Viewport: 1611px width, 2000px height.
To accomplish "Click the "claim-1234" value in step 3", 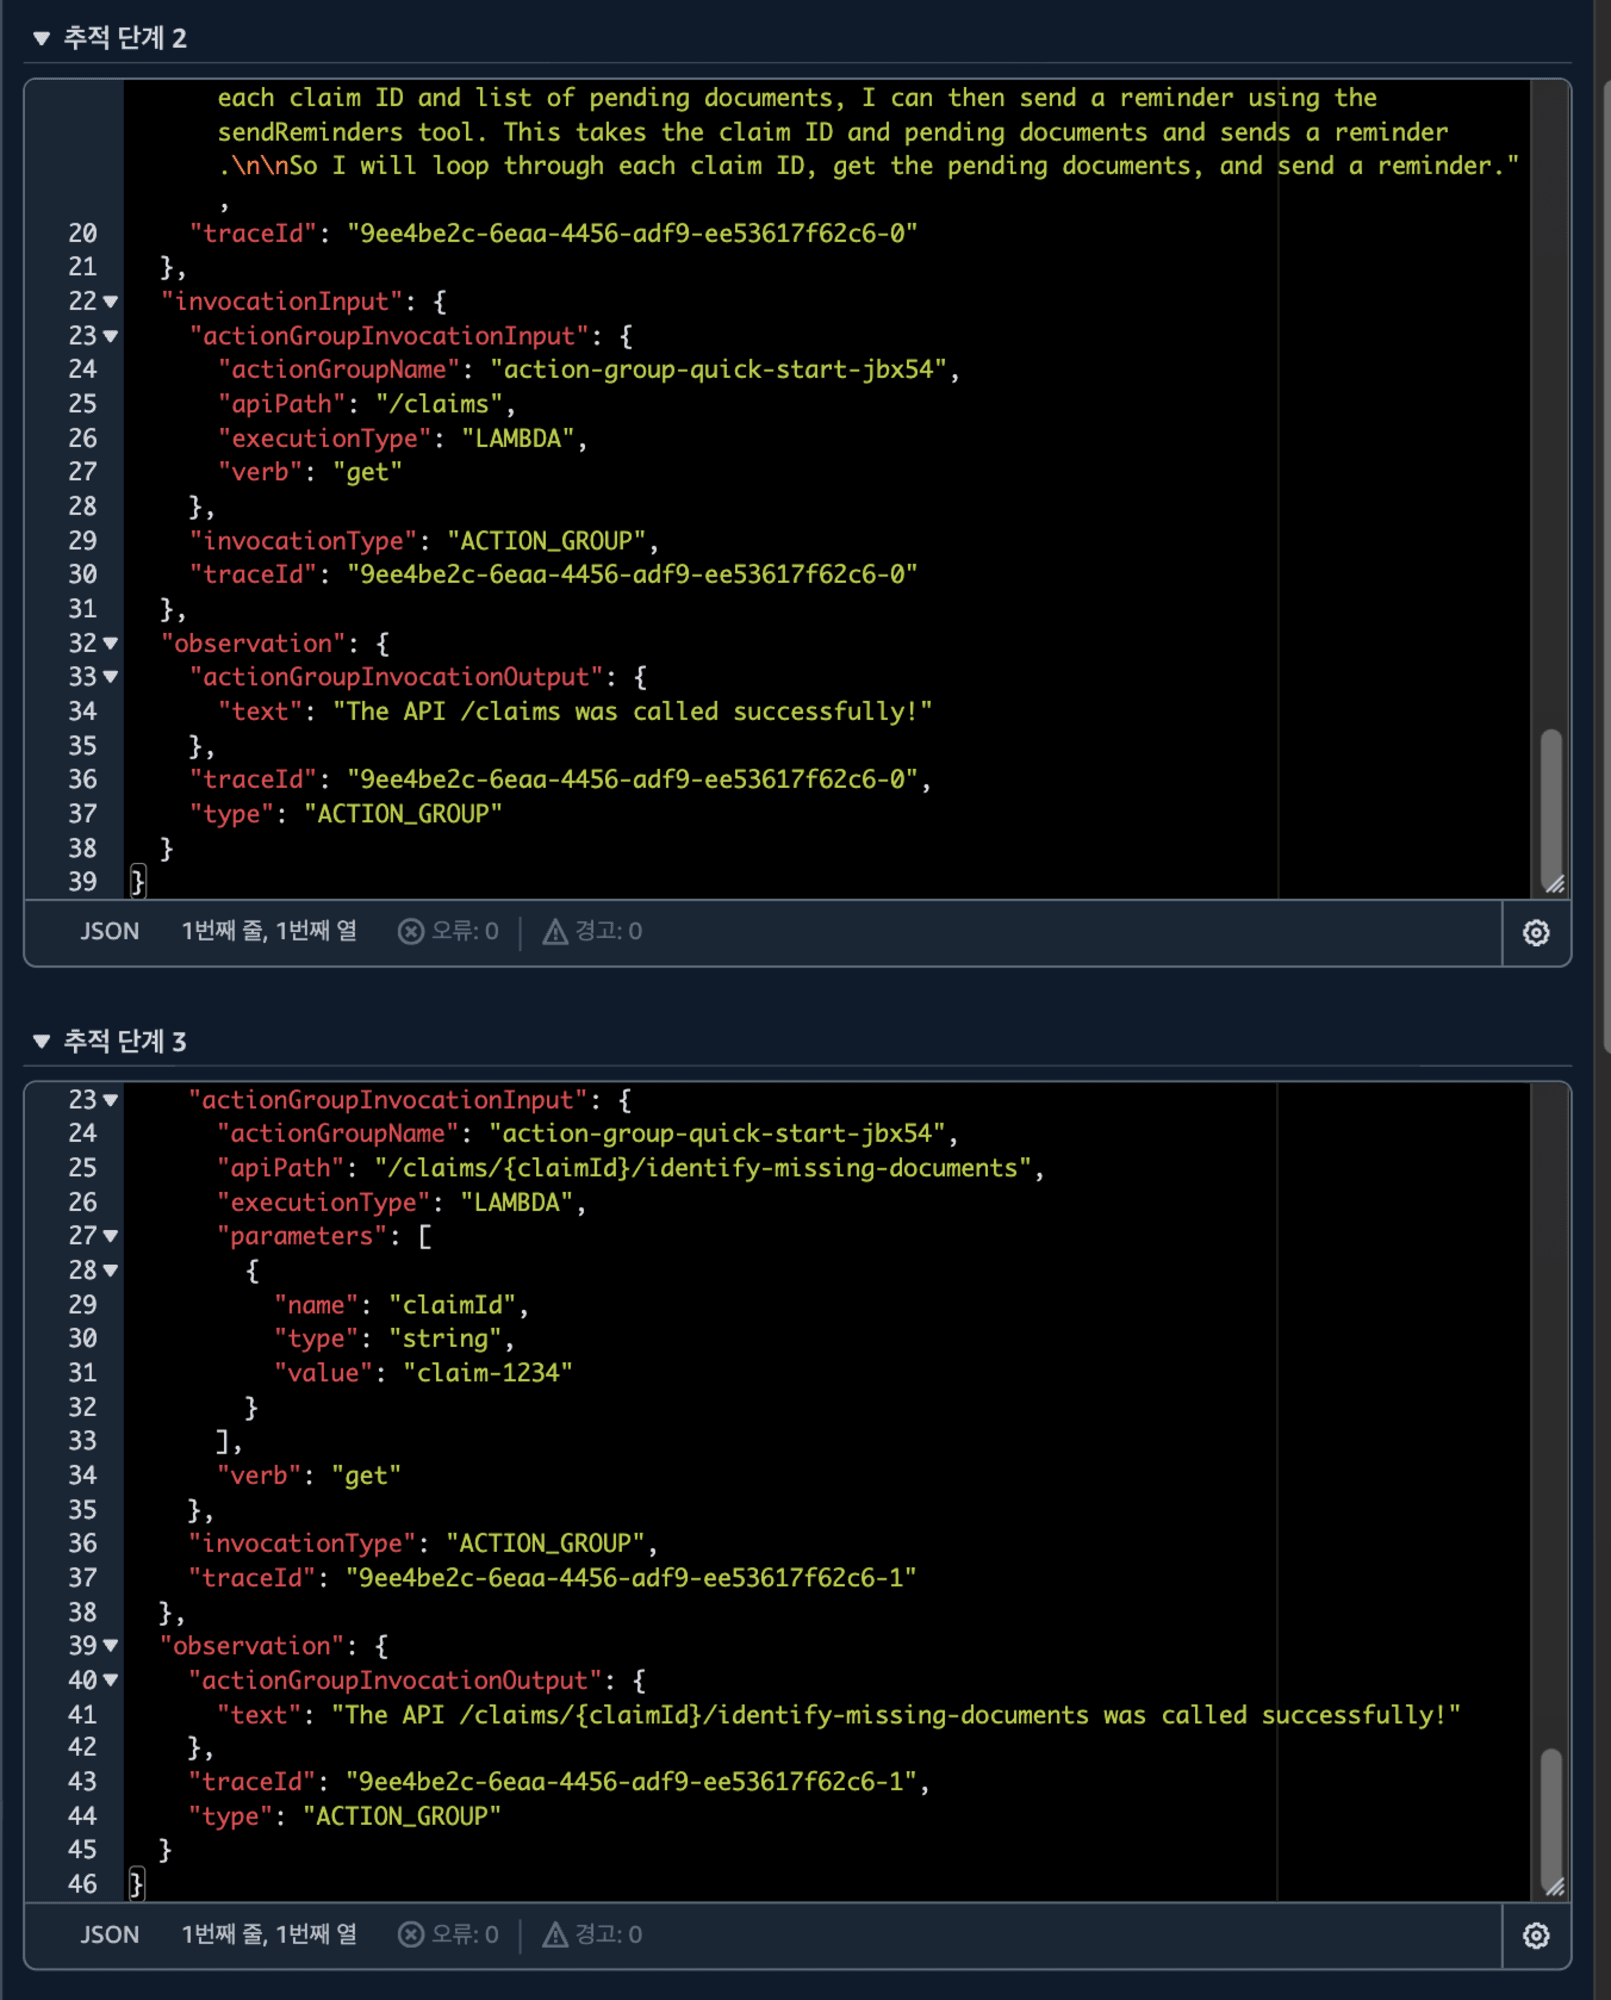I will [x=487, y=1373].
